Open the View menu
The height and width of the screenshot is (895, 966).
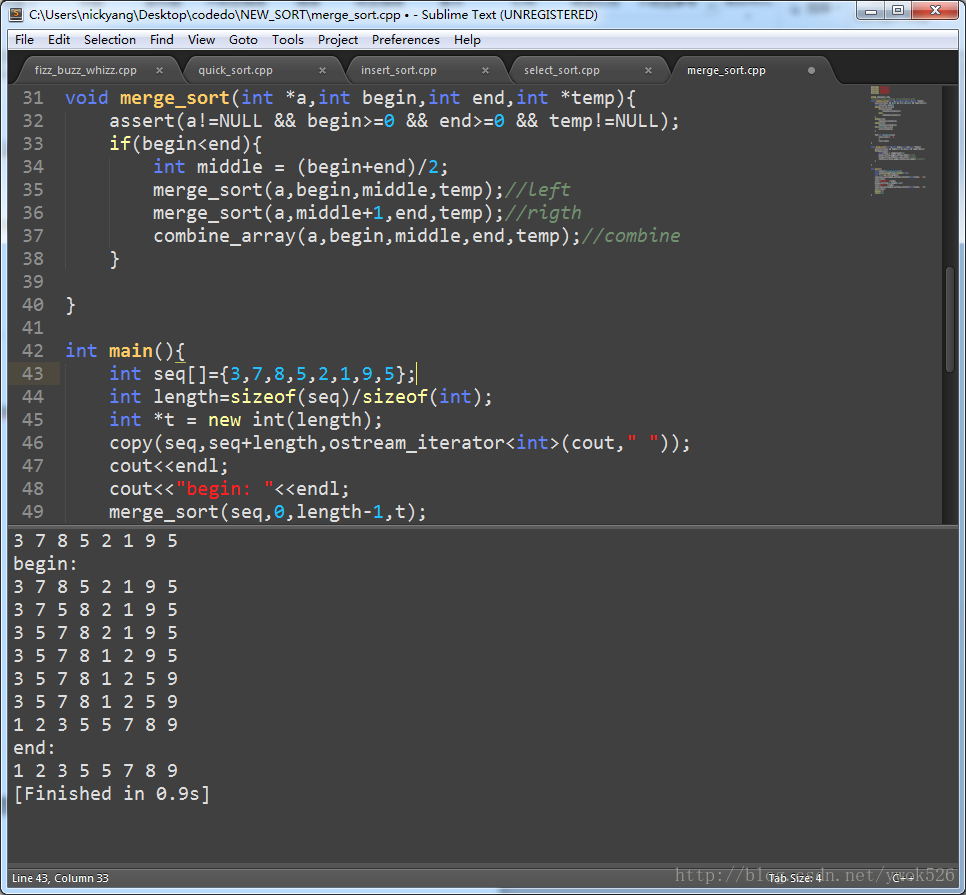[201, 39]
